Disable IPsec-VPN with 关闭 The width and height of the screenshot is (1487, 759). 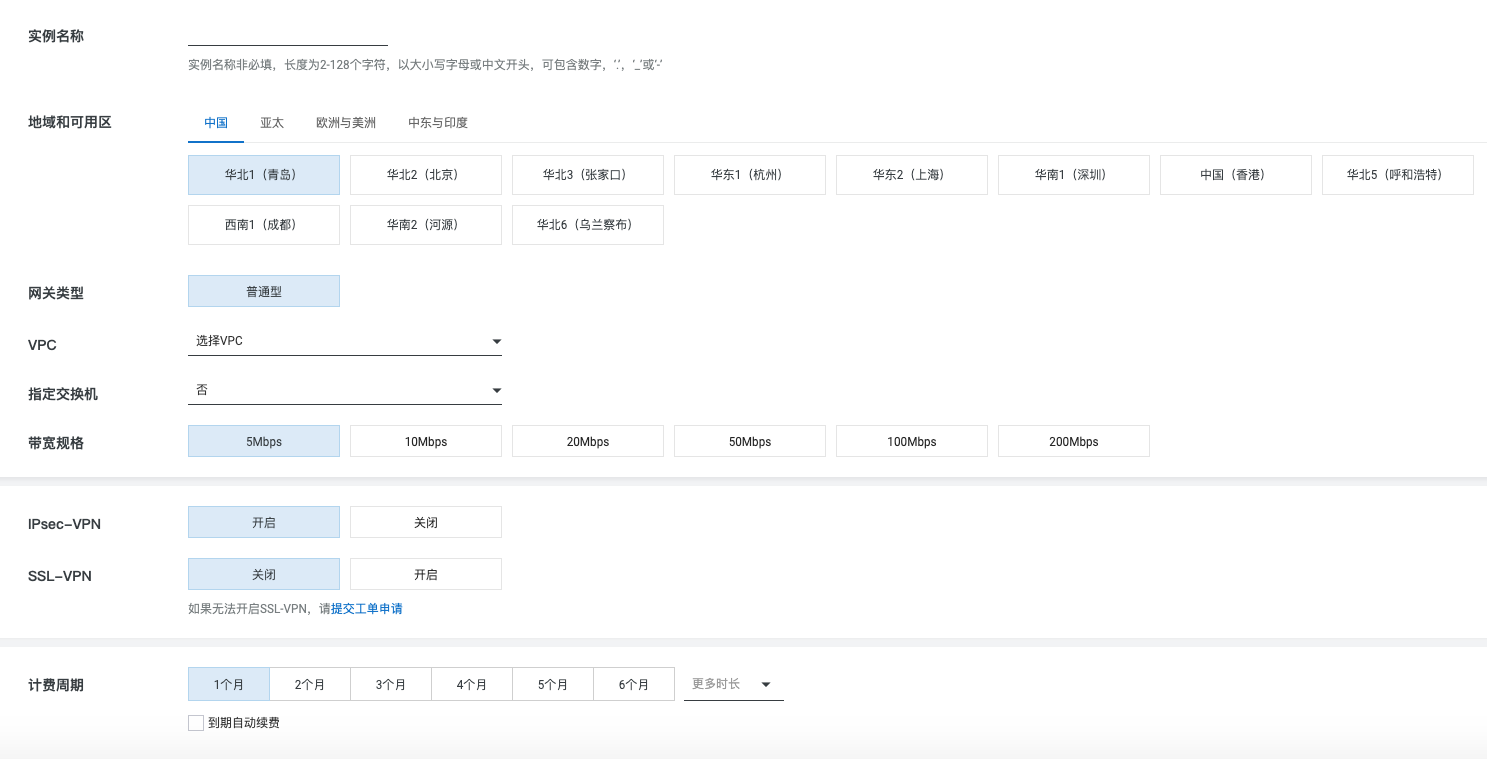click(426, 522)
